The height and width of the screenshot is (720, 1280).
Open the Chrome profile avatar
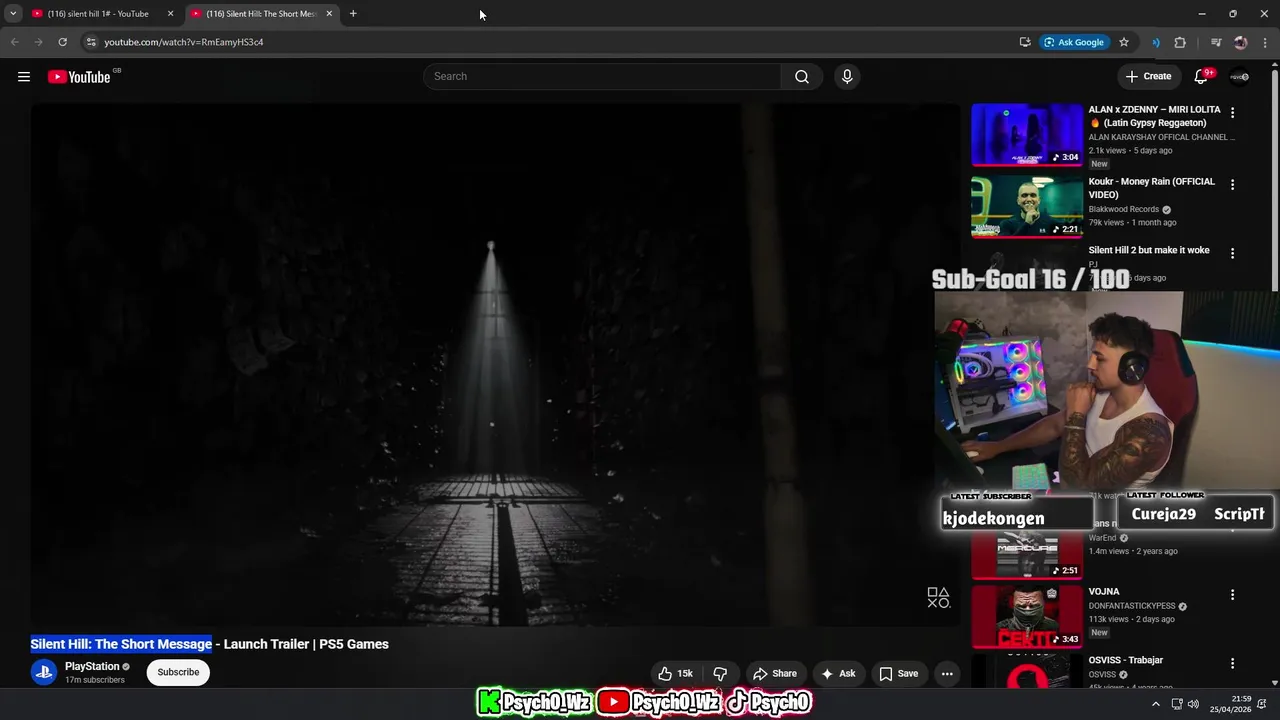[x=1241, y=42]
